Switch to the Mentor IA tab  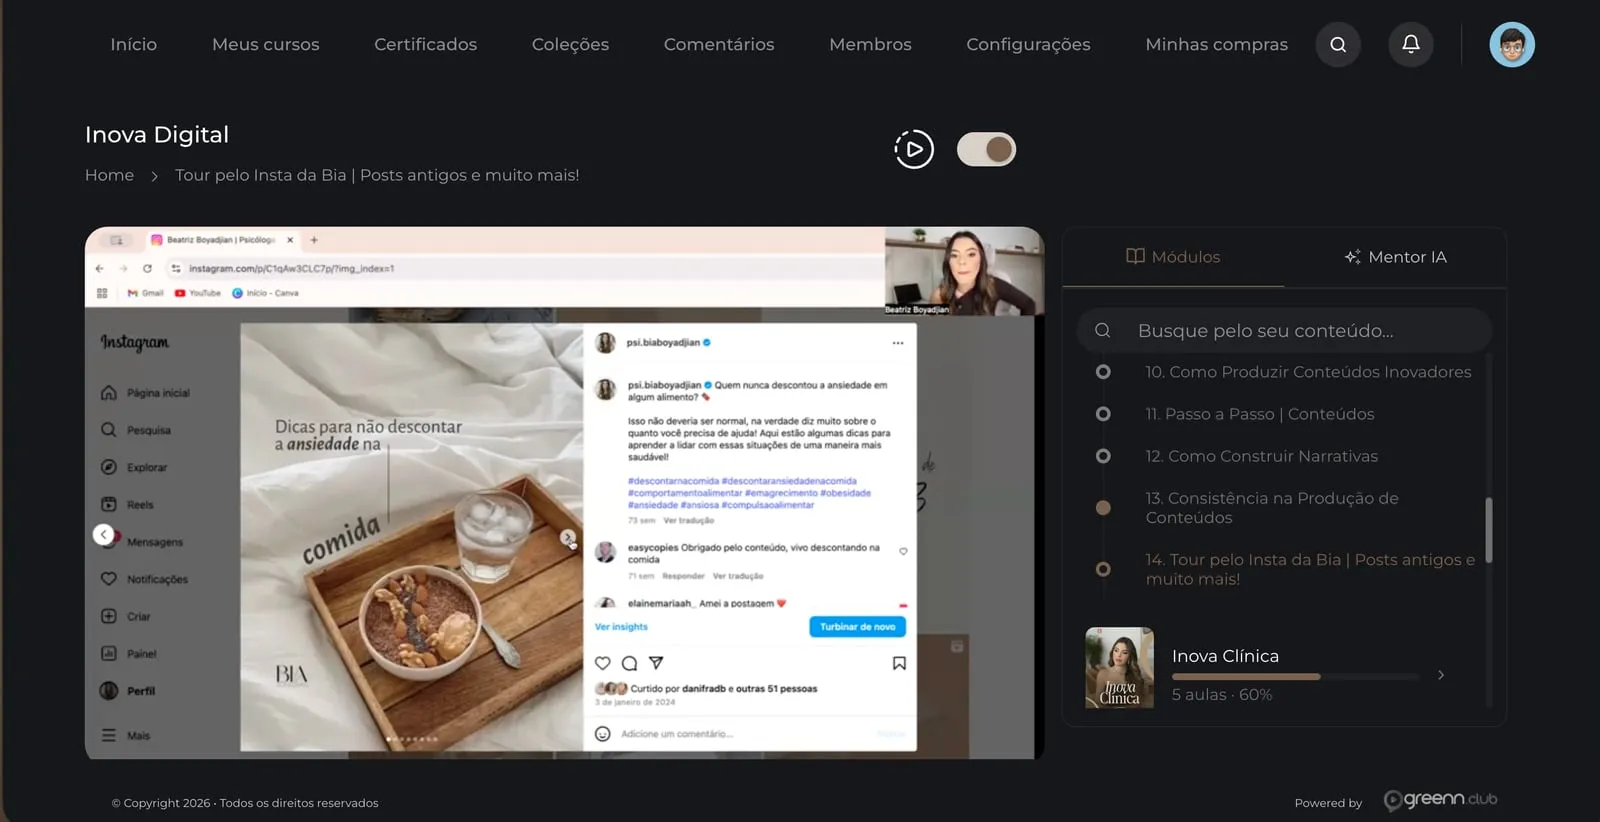point(1395,257)
